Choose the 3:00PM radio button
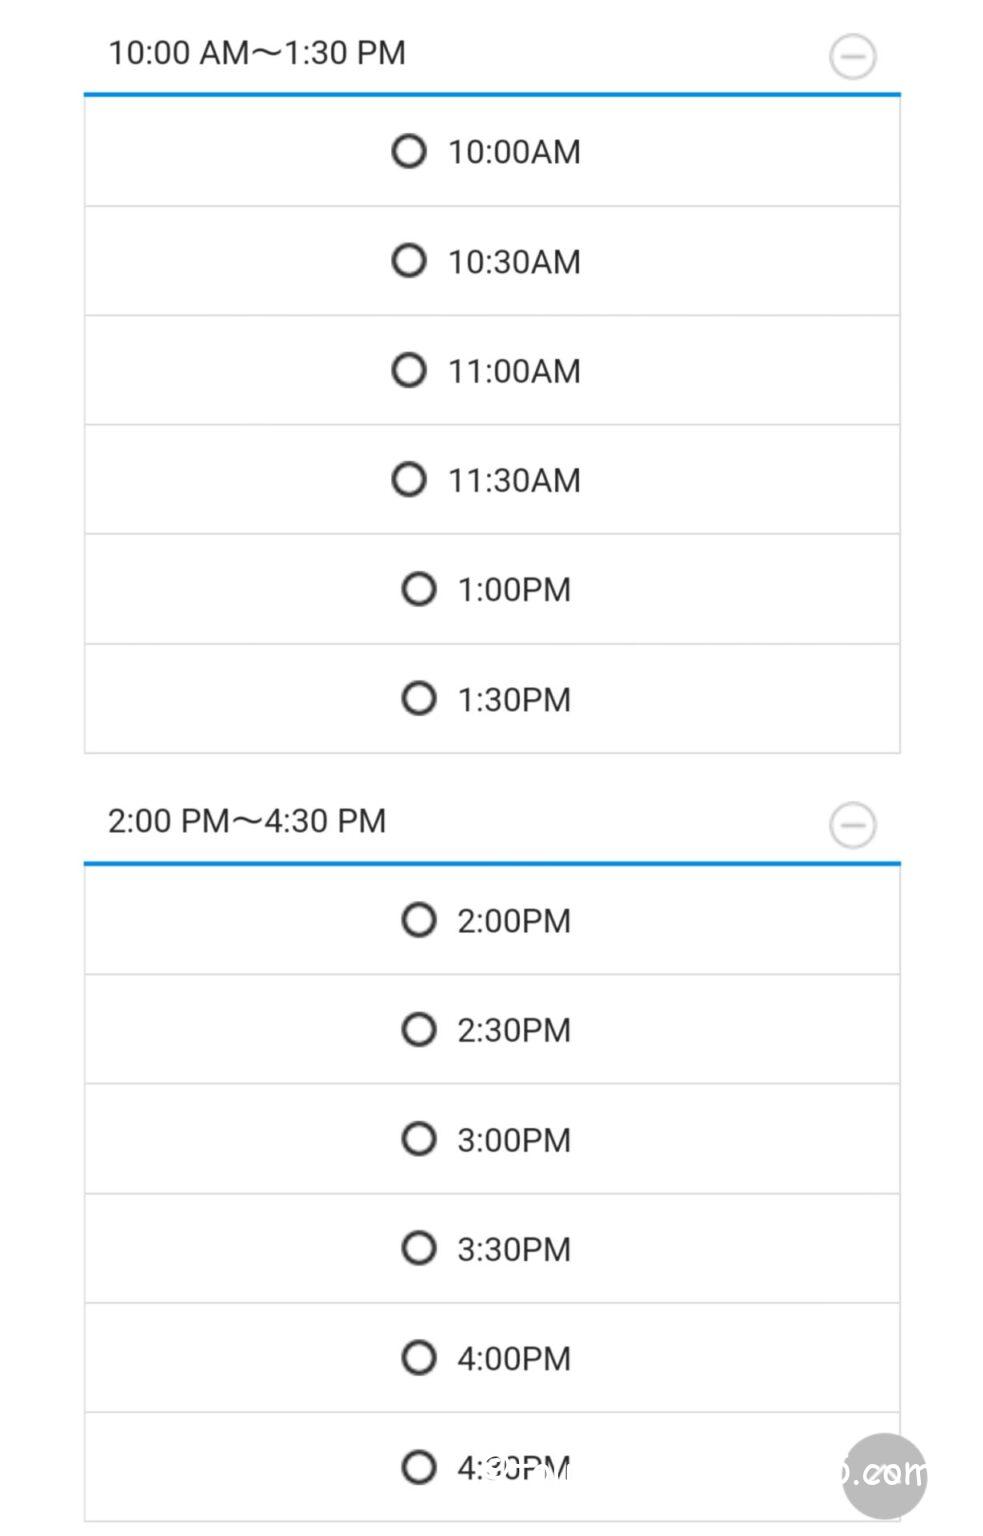Screen dimensions: 983x1536 (x=419, y=1139)
